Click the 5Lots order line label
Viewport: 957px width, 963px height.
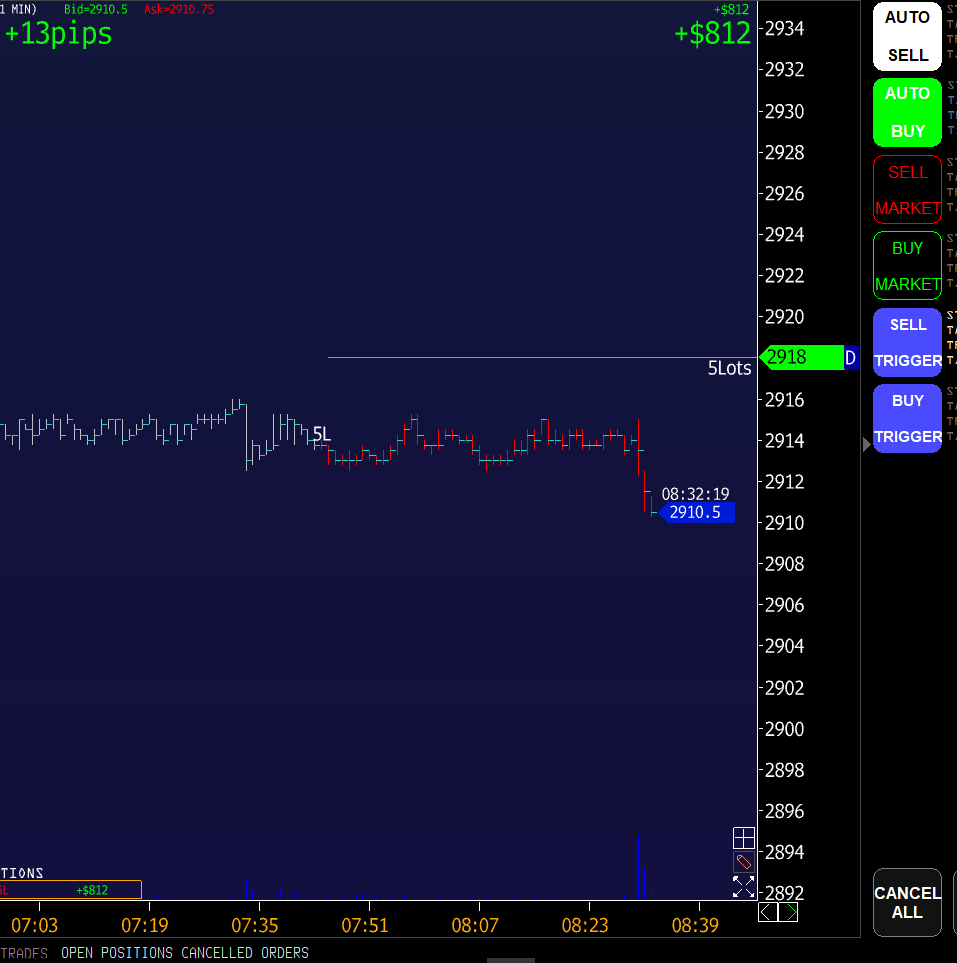tap(729, 368)
